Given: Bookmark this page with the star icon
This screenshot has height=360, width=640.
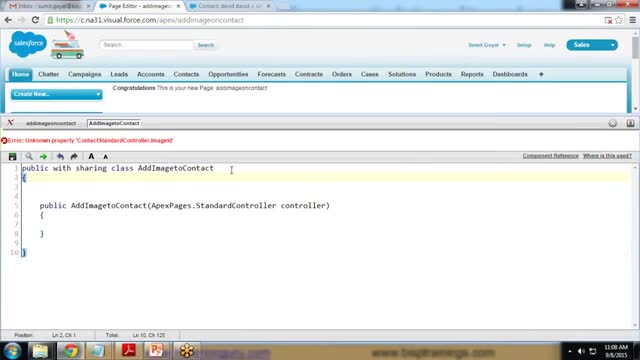Looking at the screenshot, I should [x=619, y=20].
